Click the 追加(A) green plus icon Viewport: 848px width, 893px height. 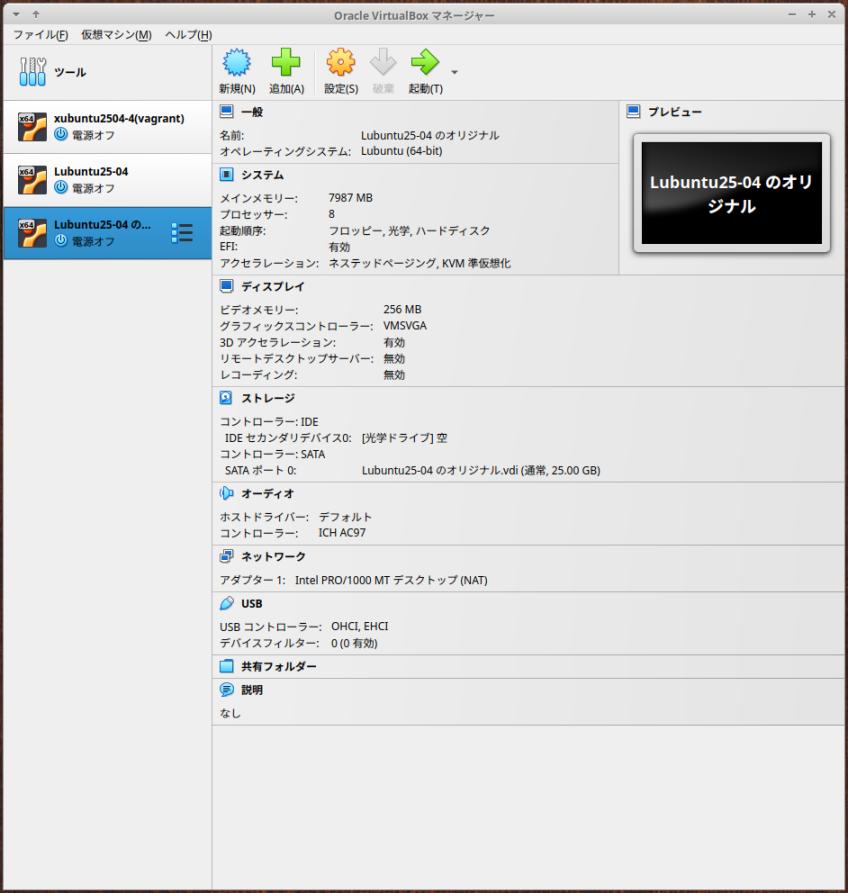click(286, 62)
